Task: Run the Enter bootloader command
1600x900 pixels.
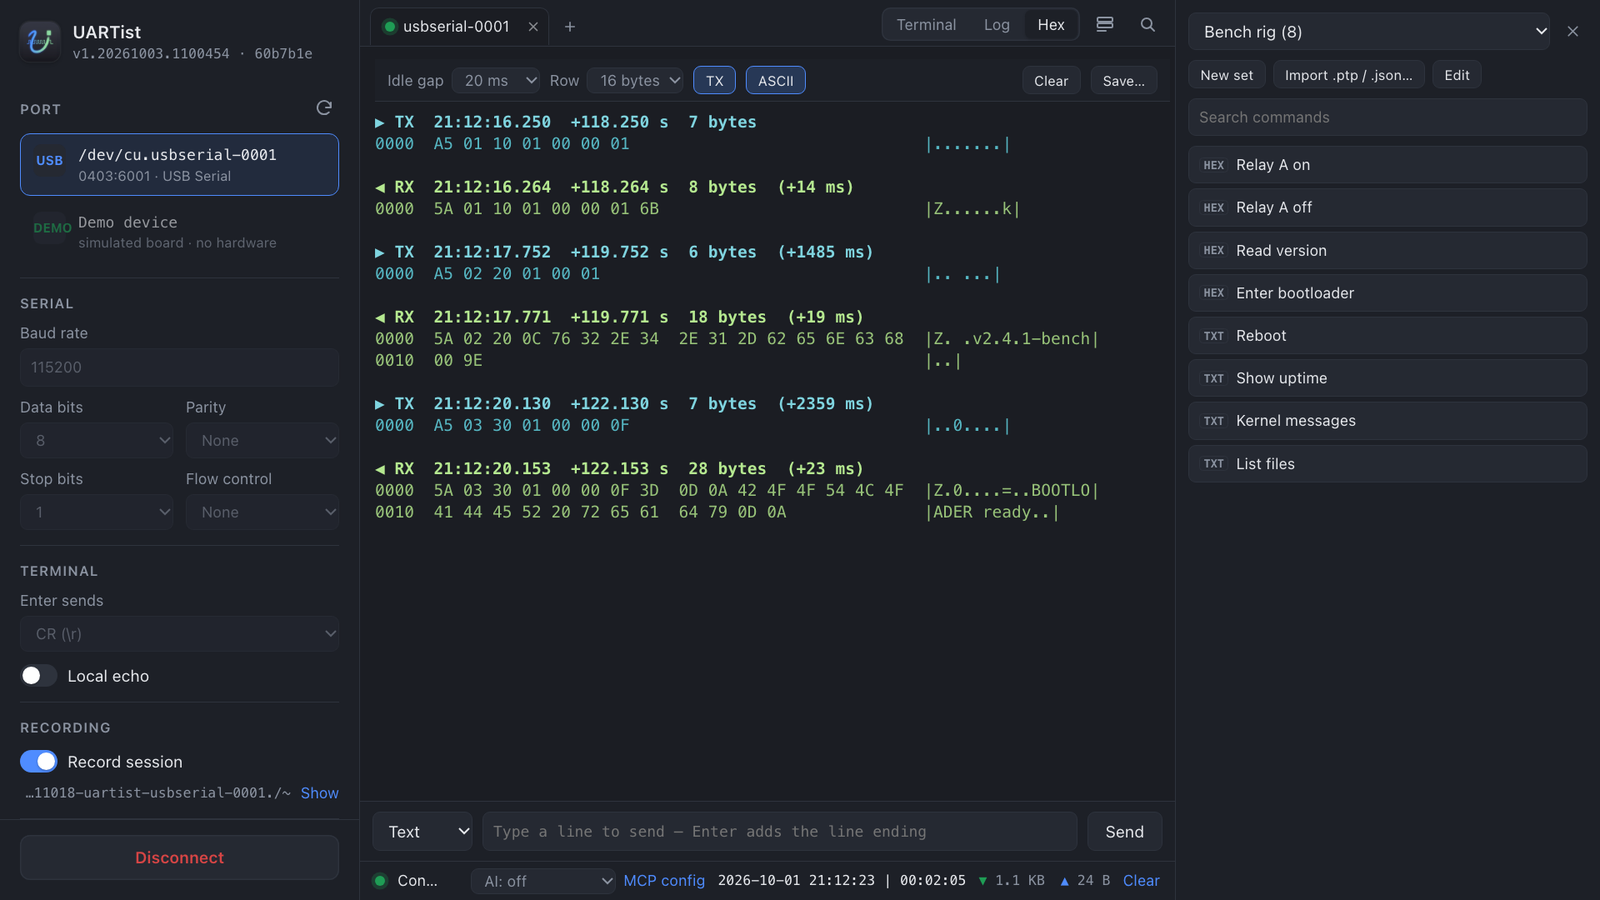Action: point(1388,293)
